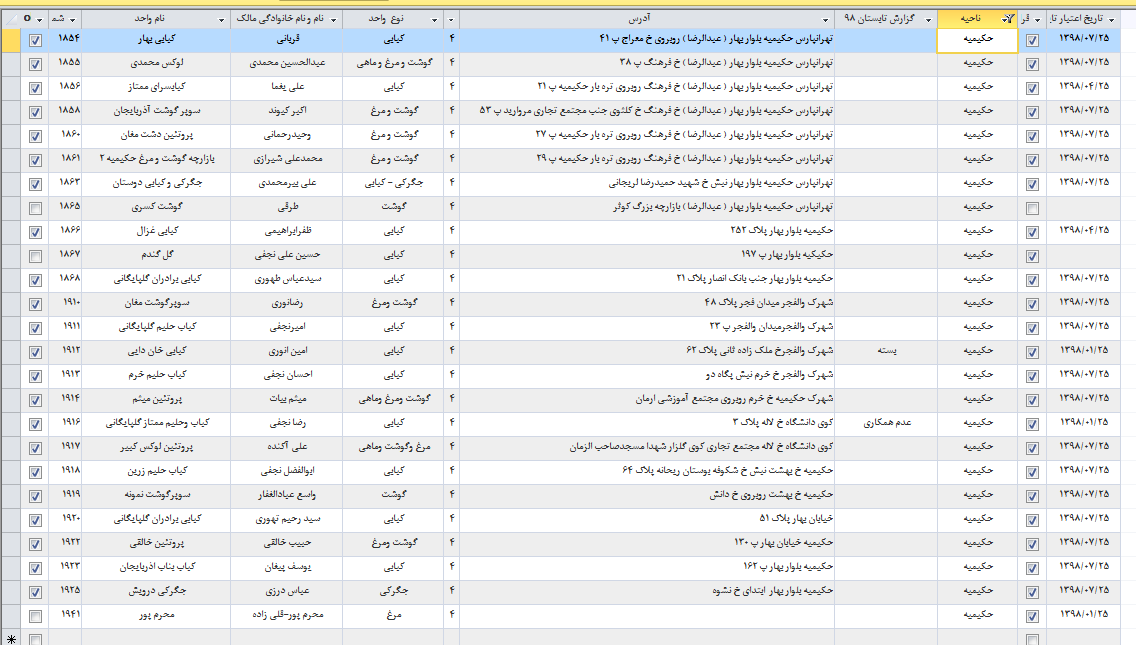Select the owner cell واسع عبادالغفار
Viewport: 1136px width, 645px height.
tap(287, 495)
